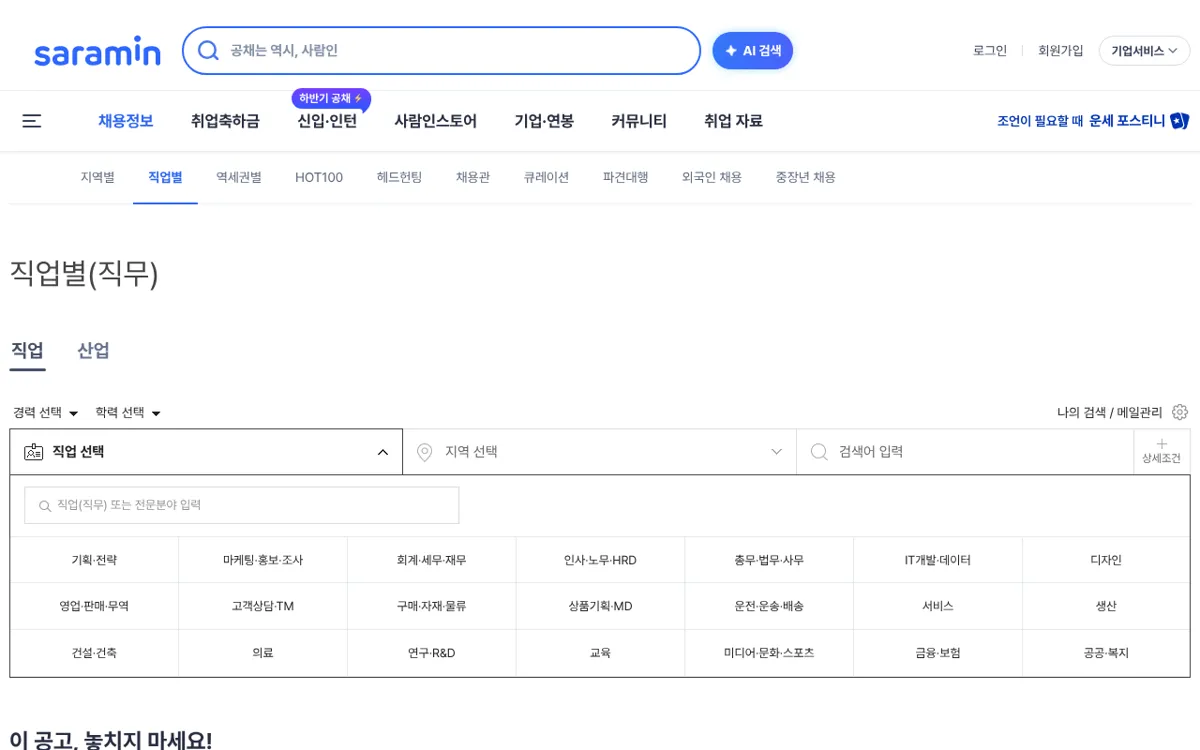Expand 학력 선택 dropdown
The width and height of the screenshot is (1200, 750).
pos(128,412)
